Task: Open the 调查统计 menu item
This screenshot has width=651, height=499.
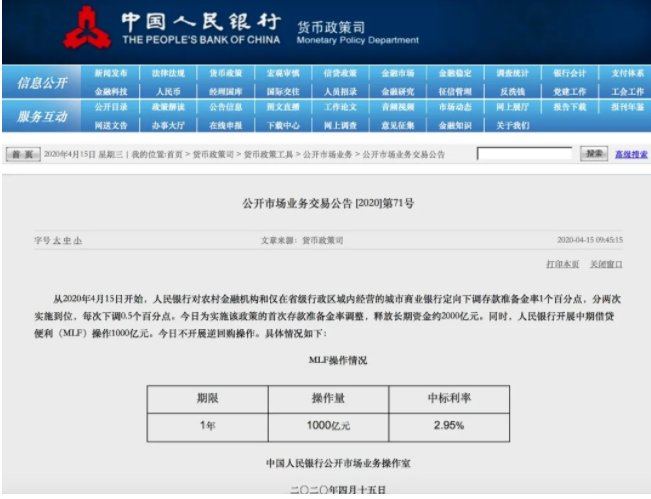Action: click(x=513, y=73)
